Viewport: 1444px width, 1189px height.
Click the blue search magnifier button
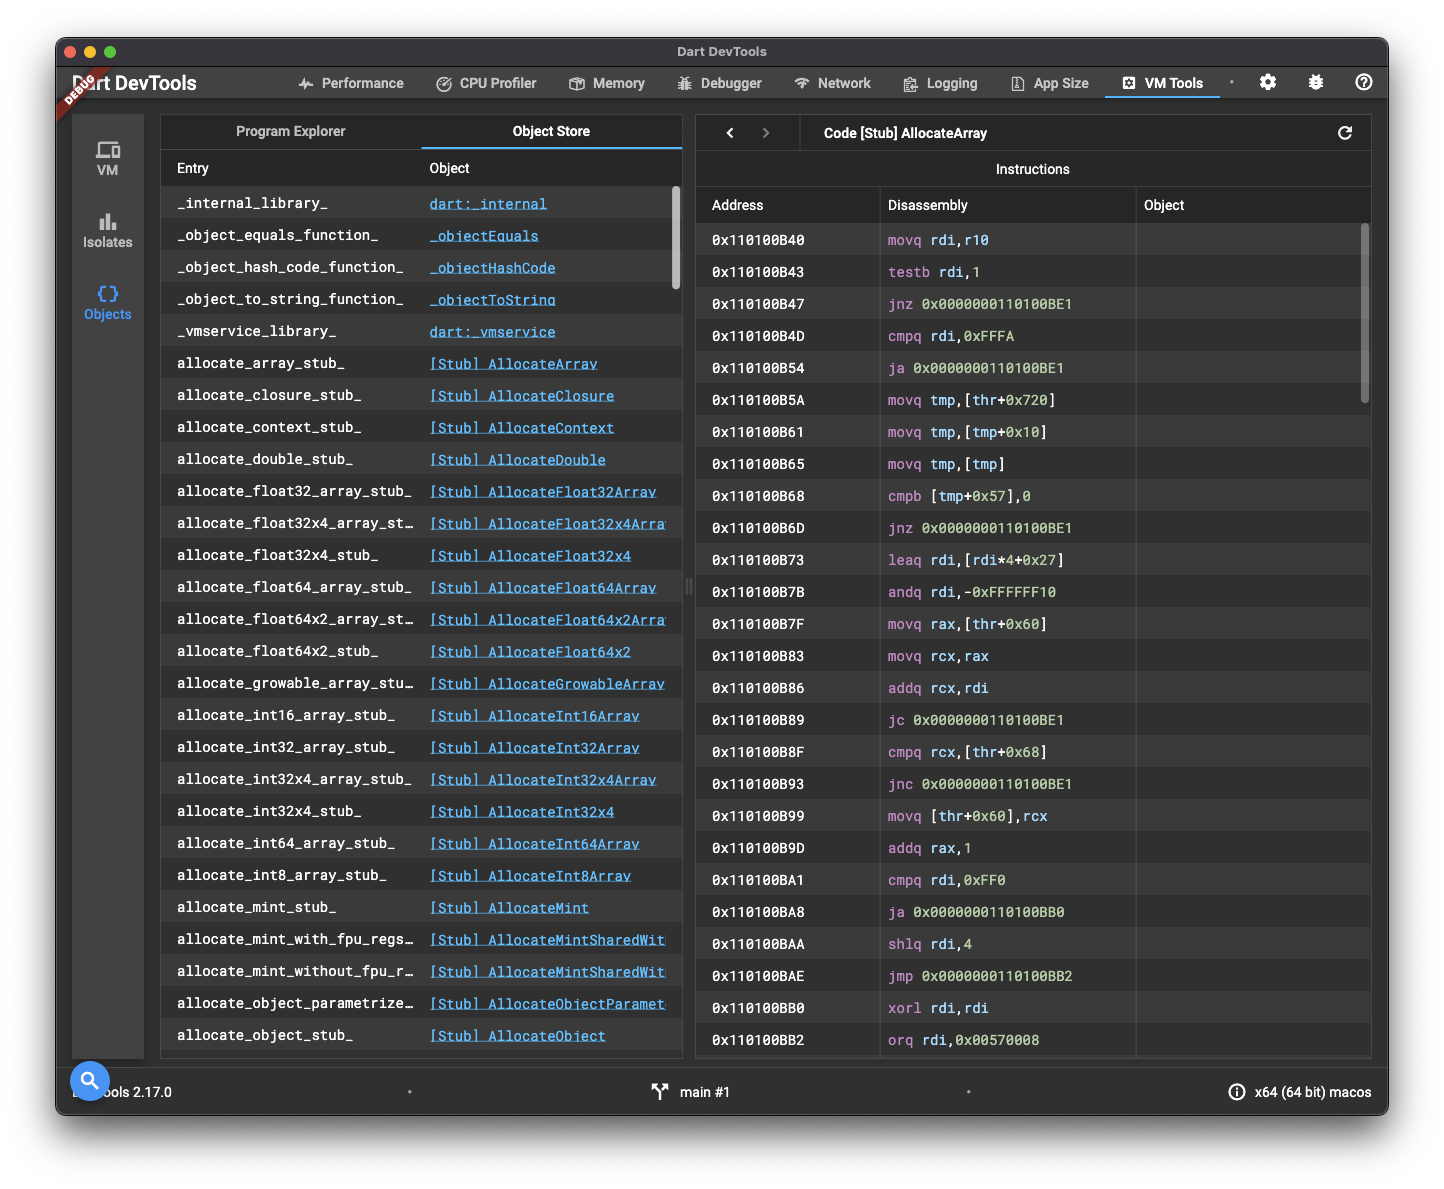pyautogui.click(x=89, y=1080)
